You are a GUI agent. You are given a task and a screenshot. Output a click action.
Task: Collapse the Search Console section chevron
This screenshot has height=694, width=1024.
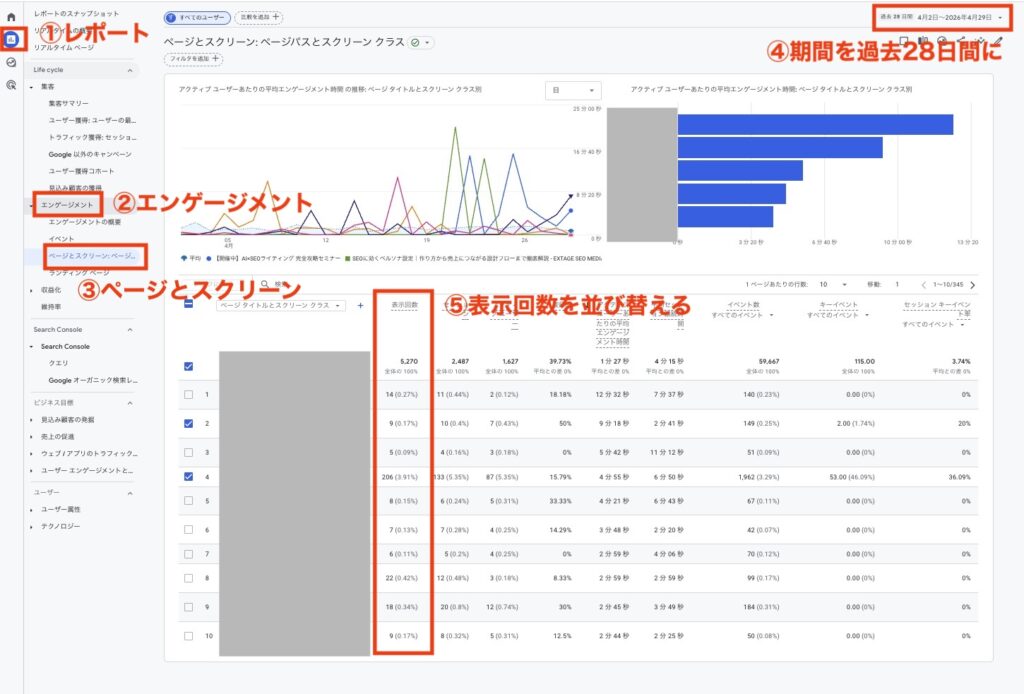click(x=130, y=330)
